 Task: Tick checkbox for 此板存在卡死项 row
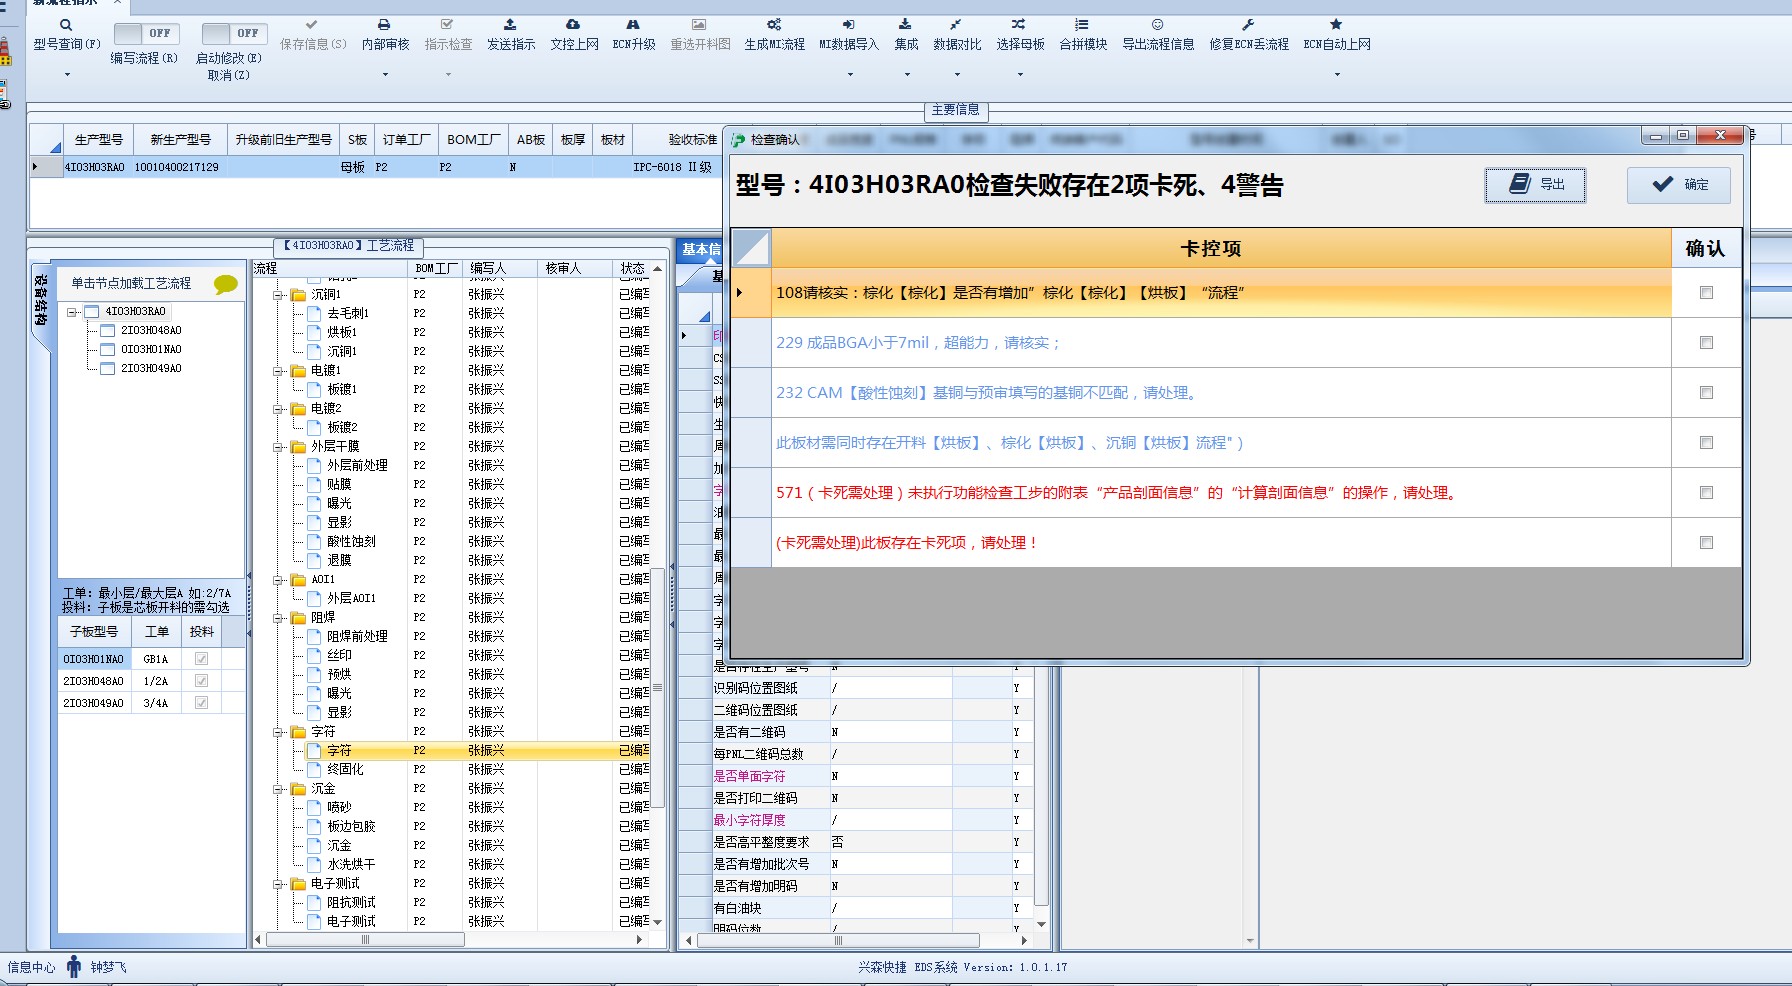pyautogui.click(x=1706, y=543)
